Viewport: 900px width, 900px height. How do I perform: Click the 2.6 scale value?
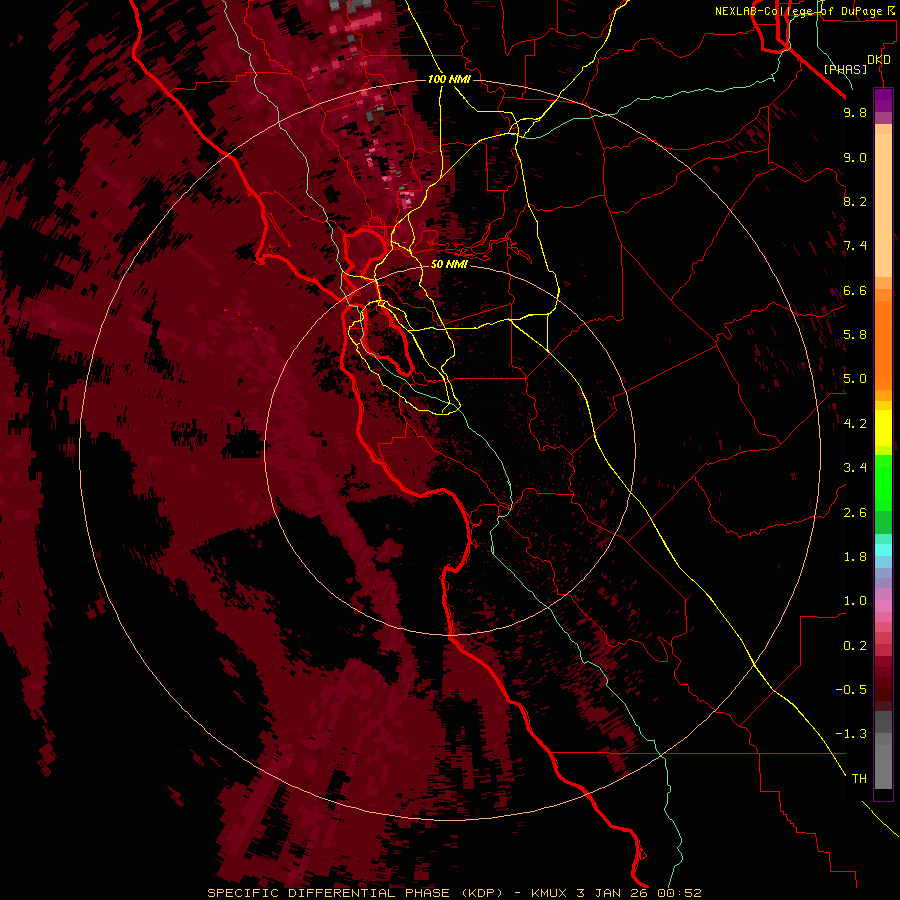(855, 512)
